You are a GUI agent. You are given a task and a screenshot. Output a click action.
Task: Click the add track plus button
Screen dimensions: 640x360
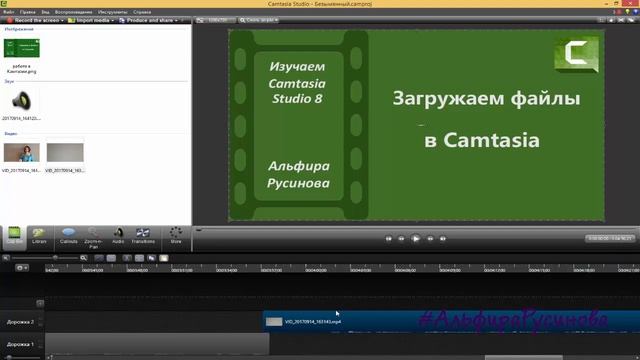pyautogui.click(x=40, y=303)
